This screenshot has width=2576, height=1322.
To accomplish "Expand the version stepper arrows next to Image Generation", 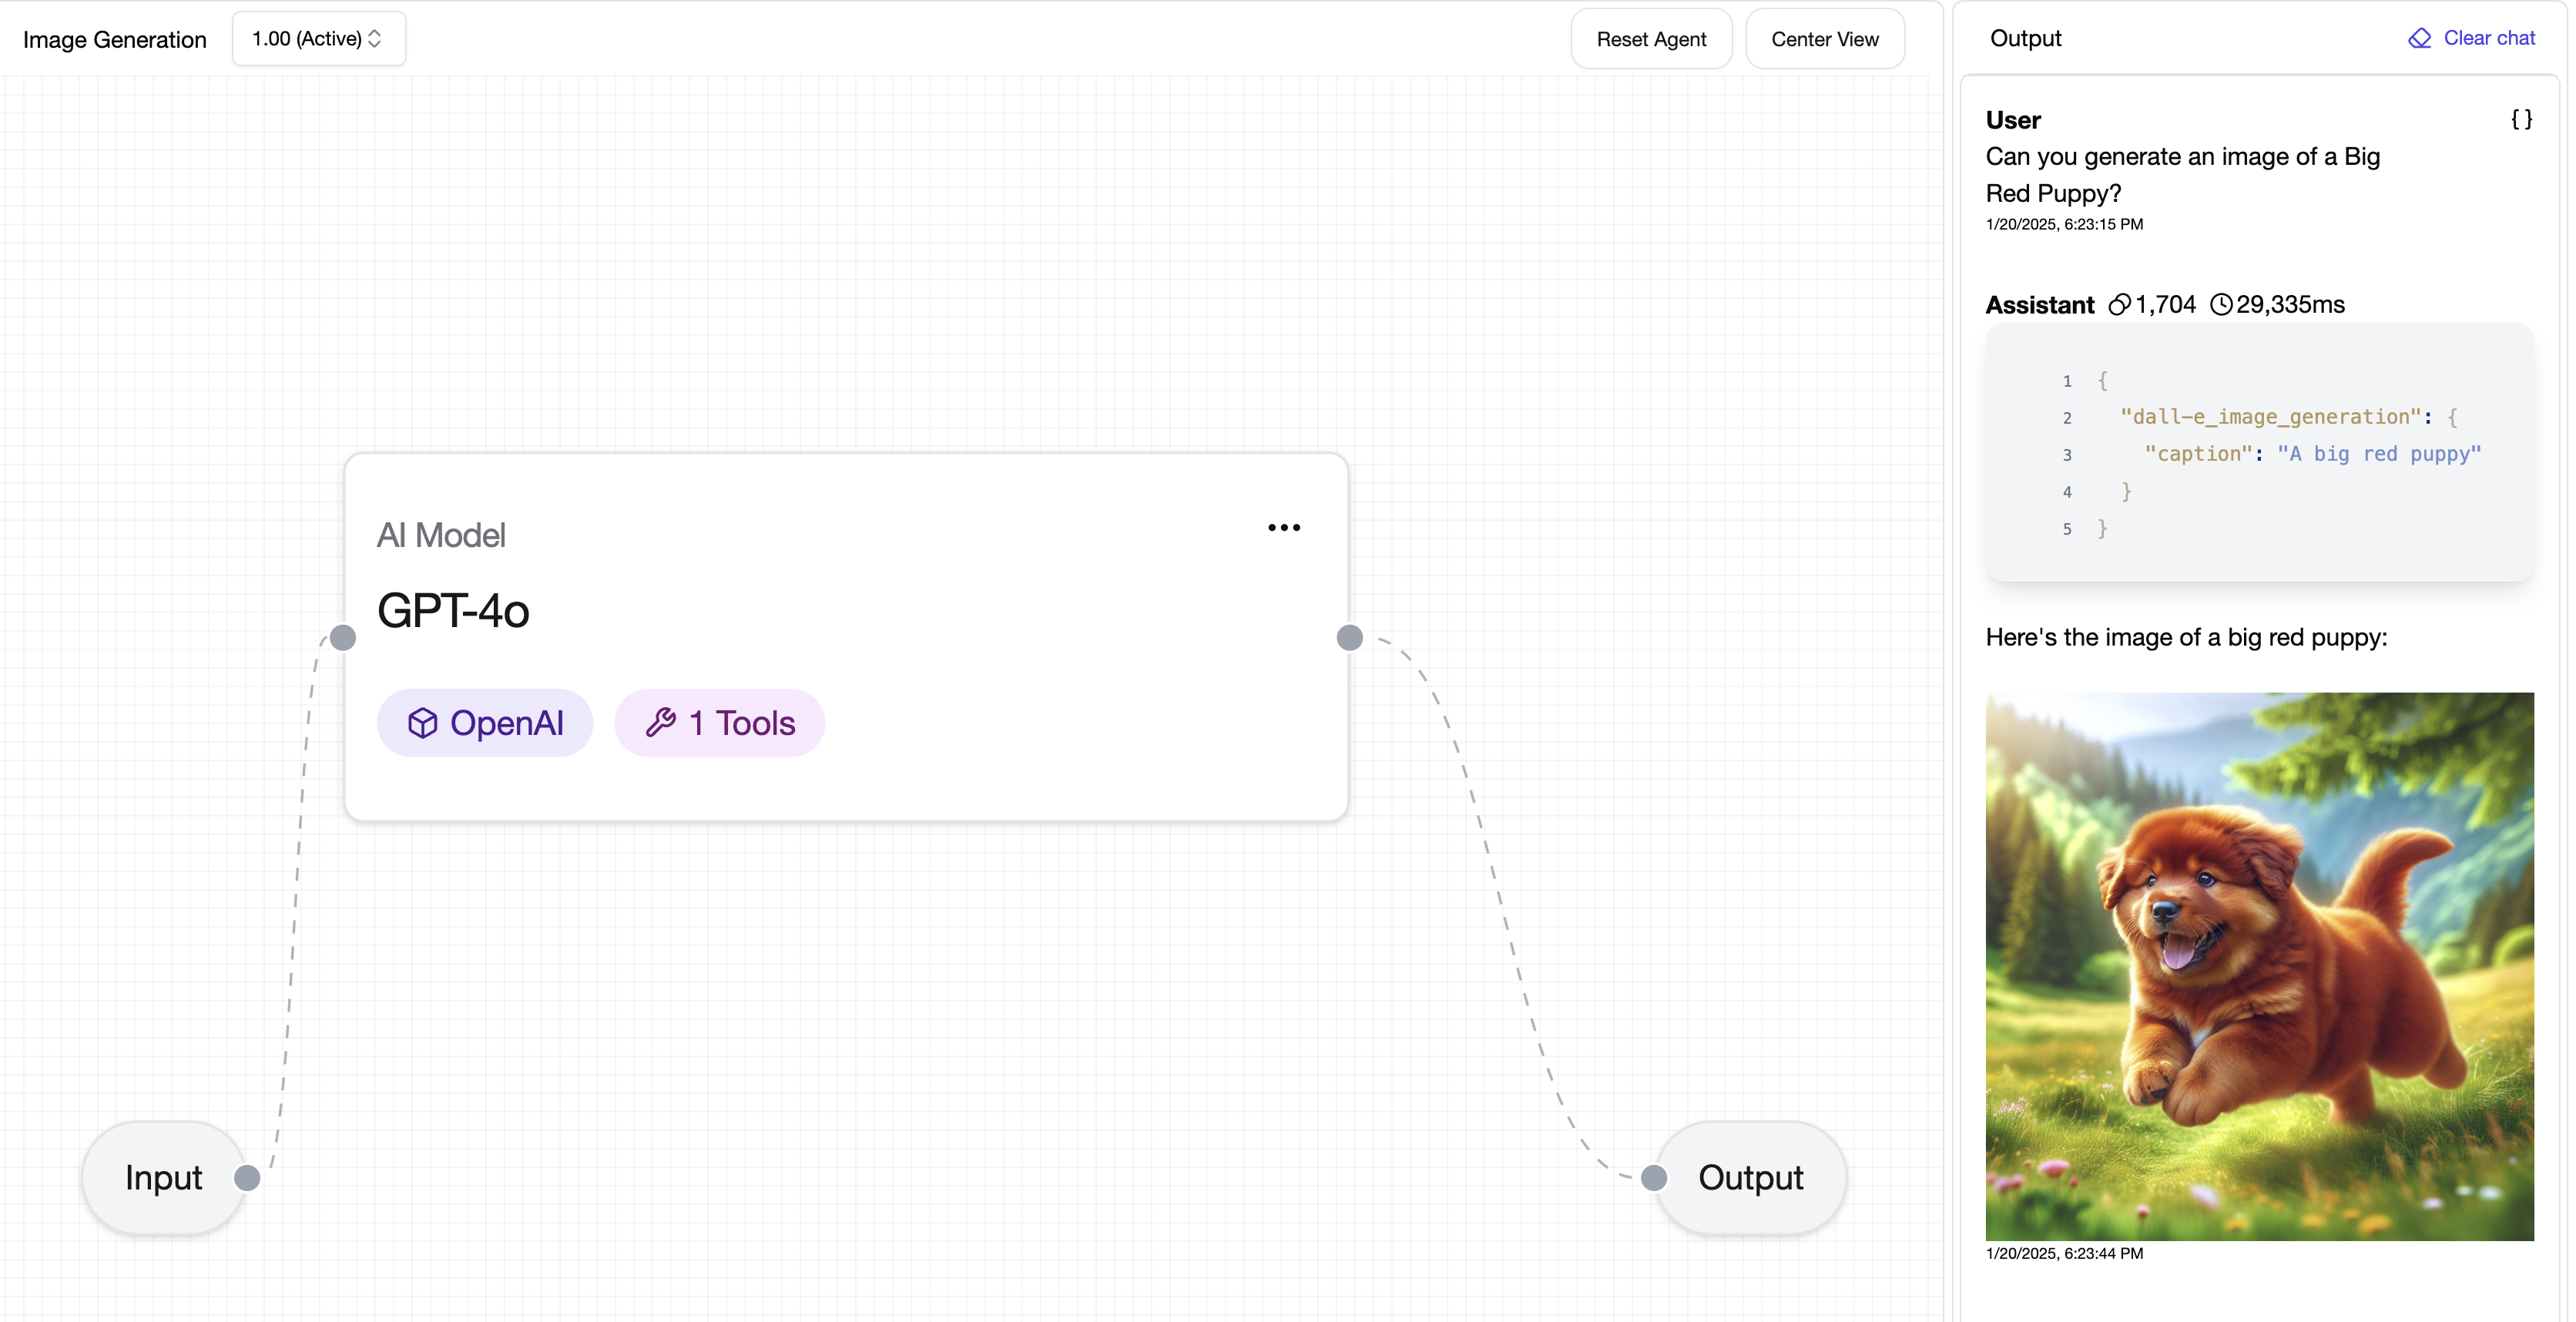I will click(374, 38).
